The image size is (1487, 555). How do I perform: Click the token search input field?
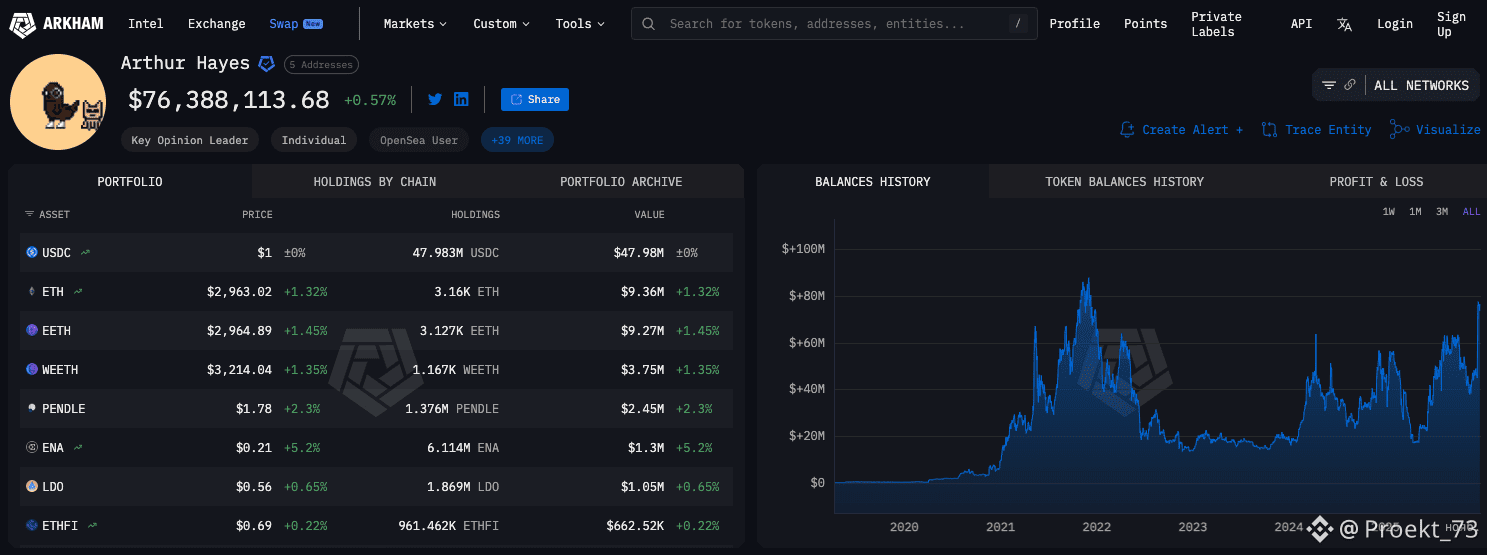[830, 24]
